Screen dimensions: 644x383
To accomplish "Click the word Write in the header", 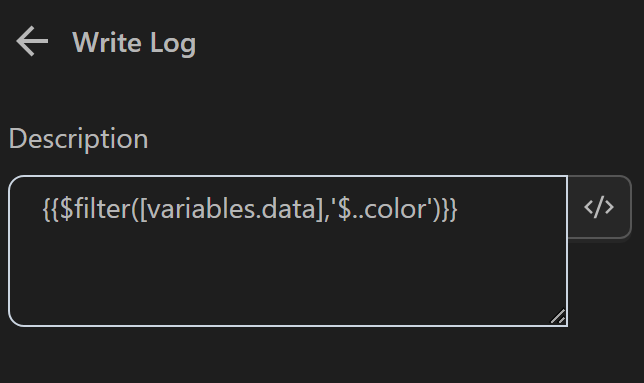I will tap(107, 42).
